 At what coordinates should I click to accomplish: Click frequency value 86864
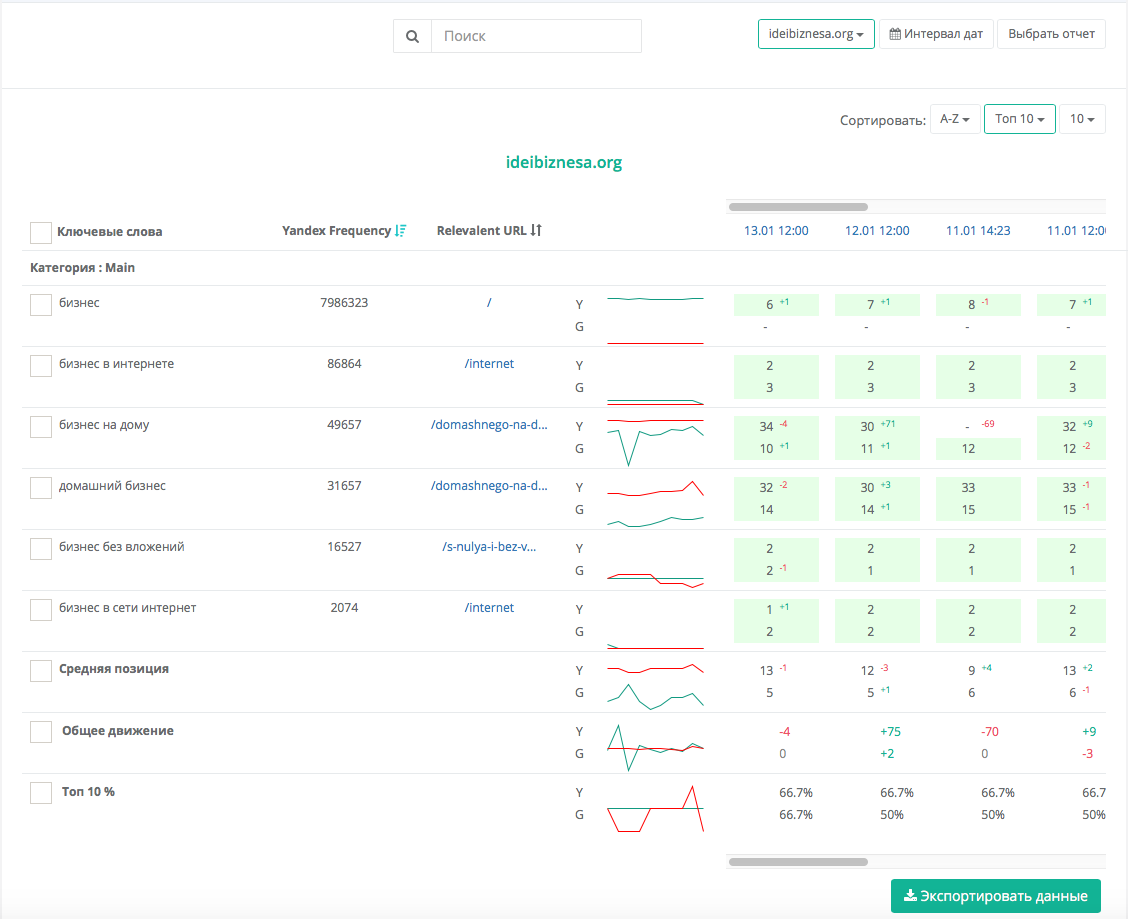[344, 363]
